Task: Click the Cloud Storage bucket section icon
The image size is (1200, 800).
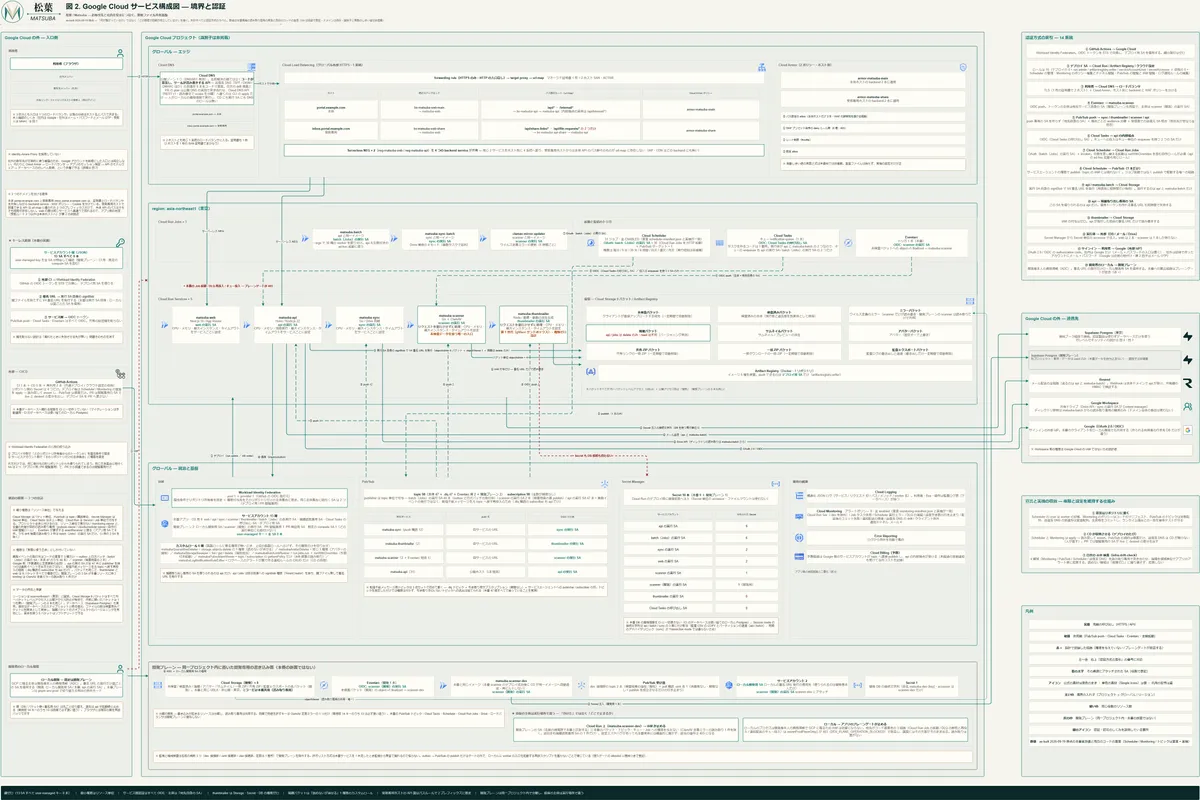Action: coord(968,300)
